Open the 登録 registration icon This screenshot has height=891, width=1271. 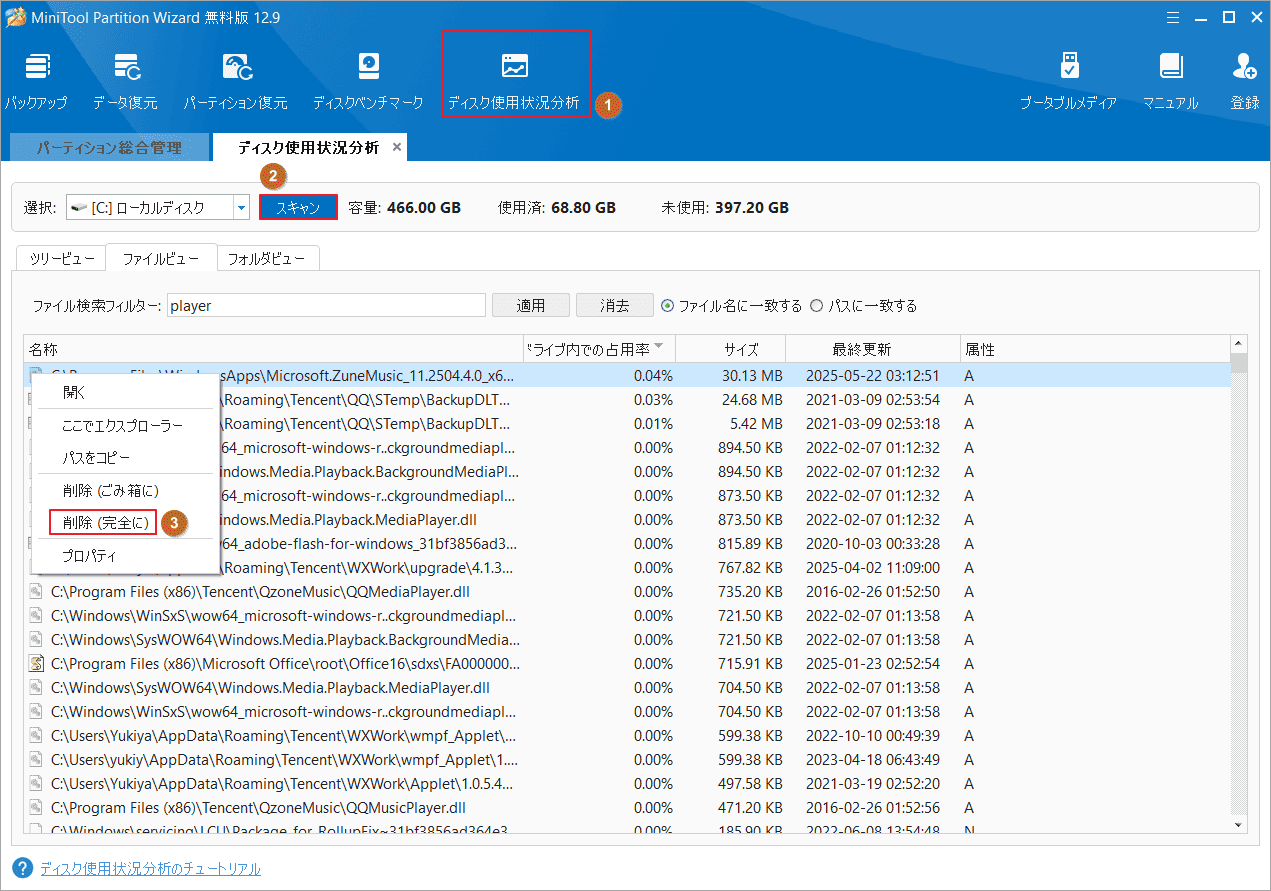pyautogui.click(x=1245, y=81)
